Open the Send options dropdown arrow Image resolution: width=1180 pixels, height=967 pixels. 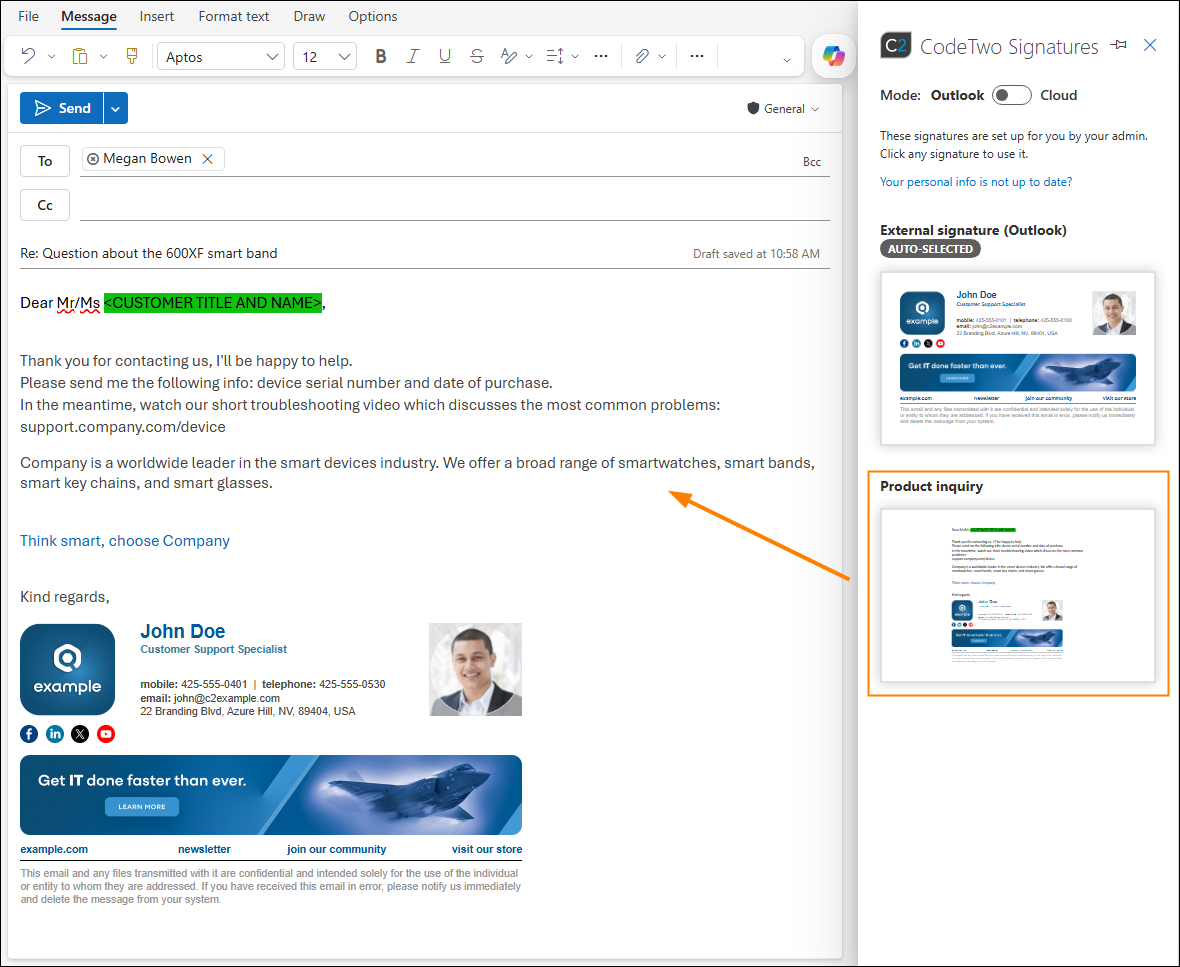[x=116, y=108]
